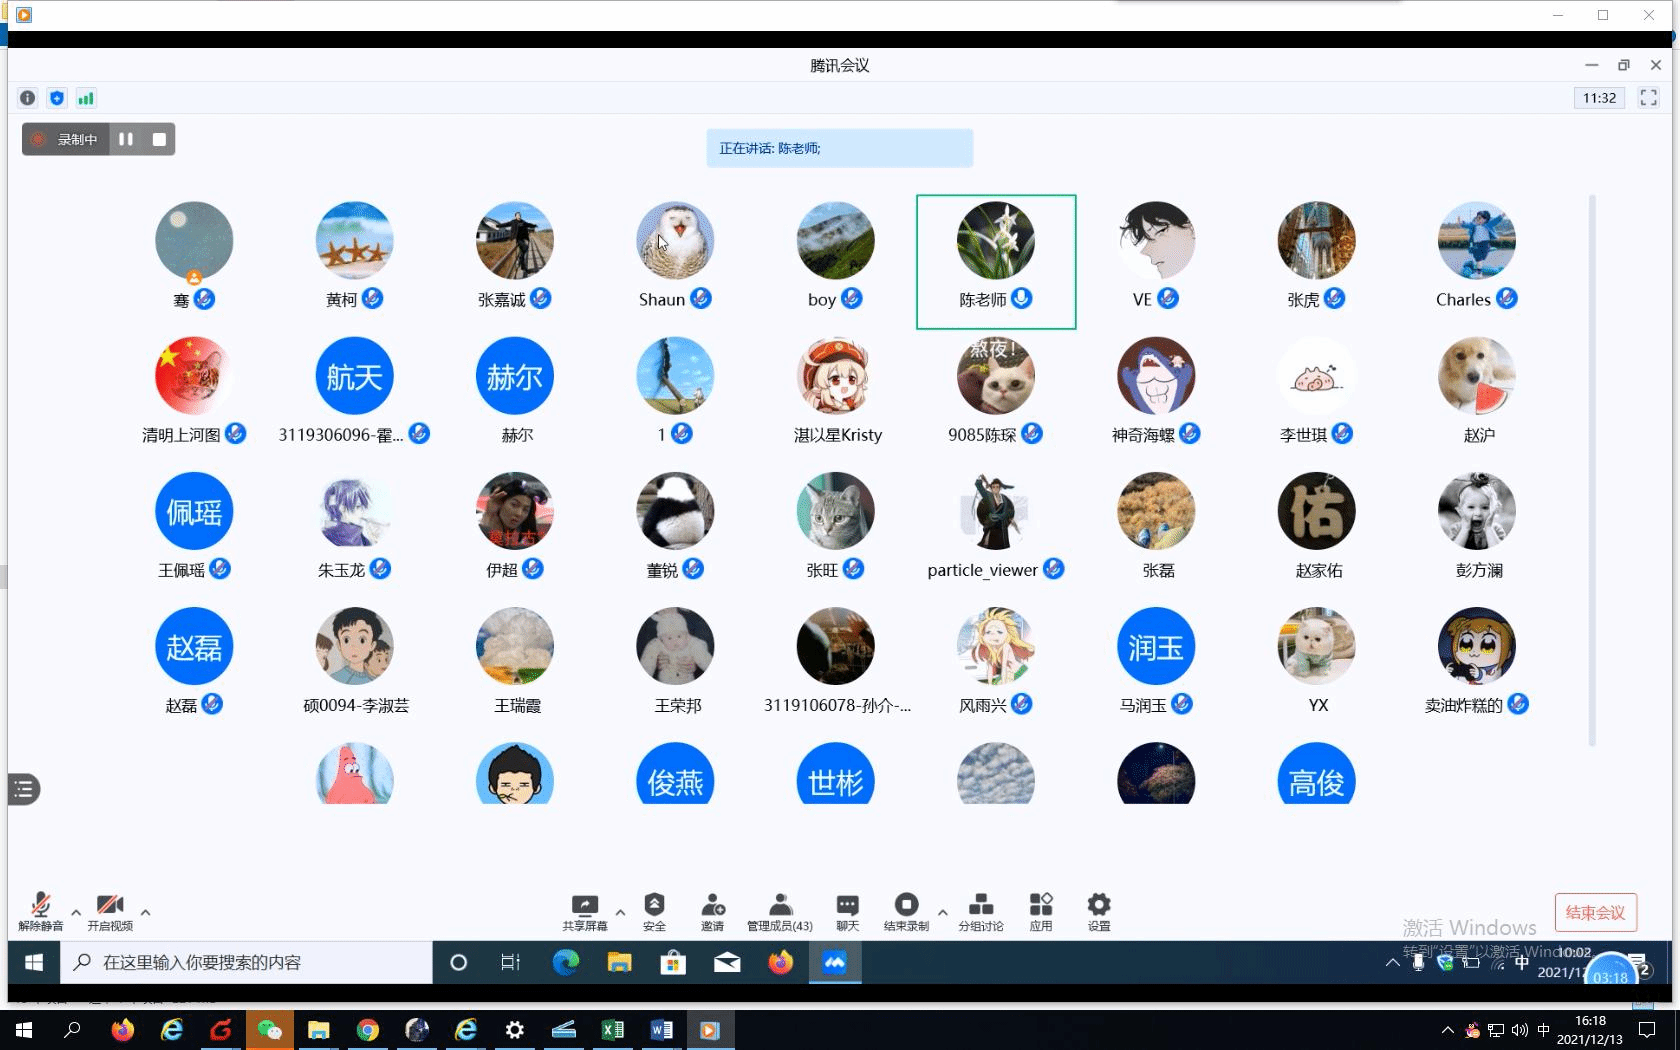The width and height of the screenshot is (1680, 1050).
Task: Open meeting settings gear
Action: (x=1098, y=910)
